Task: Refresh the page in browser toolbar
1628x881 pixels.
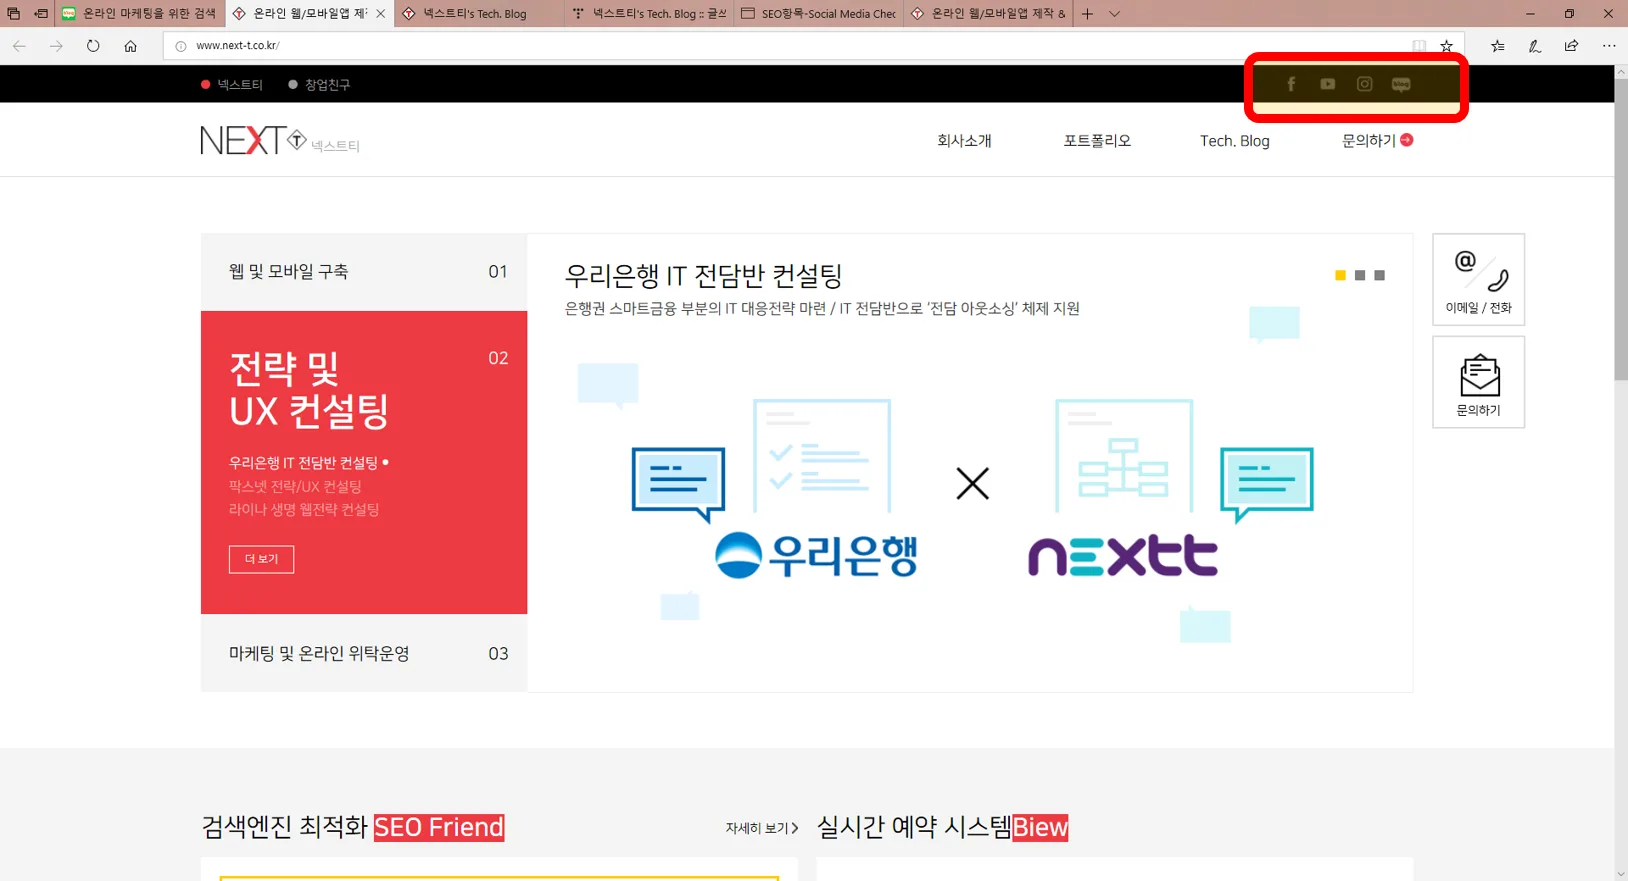Action: pos(93,46)
